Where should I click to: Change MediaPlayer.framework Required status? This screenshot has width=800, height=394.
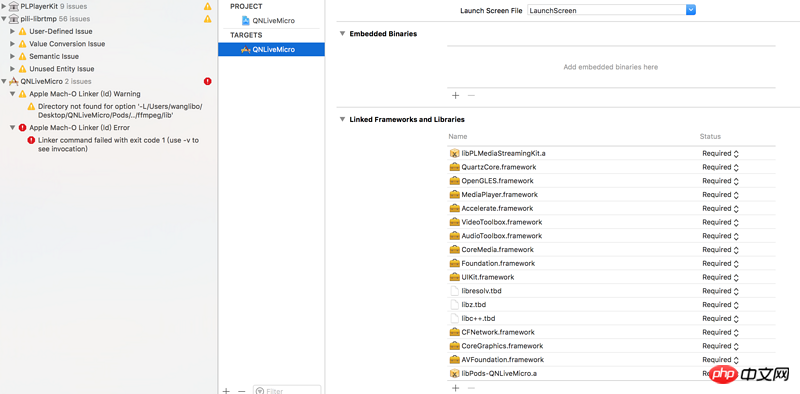tap(720, 194)
